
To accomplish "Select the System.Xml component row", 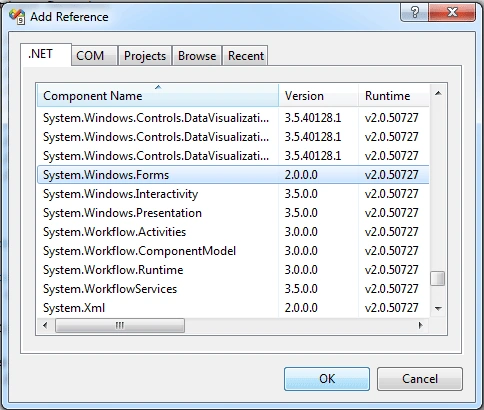I will [233, 308].
